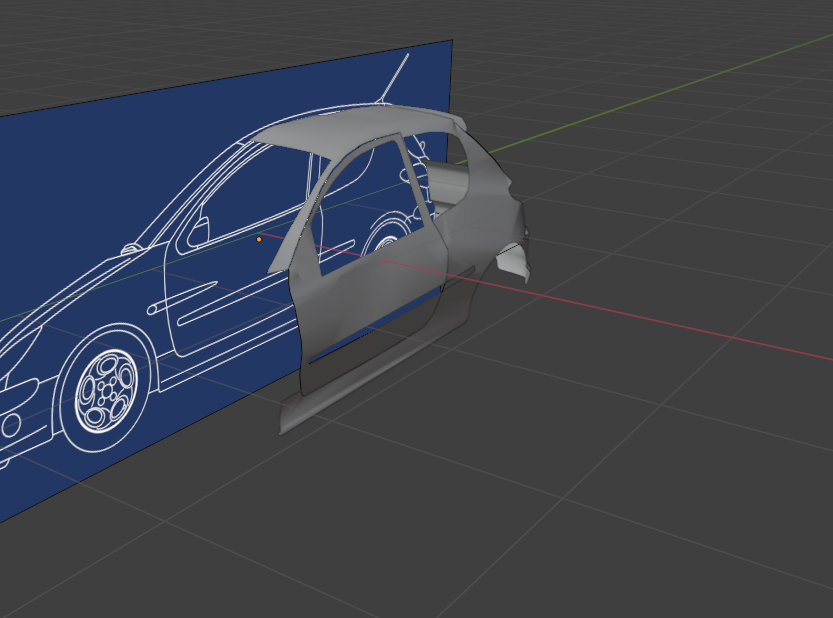The height and width of the screenshot is (618, 833).
Task: Select the rear bumper mesh fragment
Action: (513, 263)
